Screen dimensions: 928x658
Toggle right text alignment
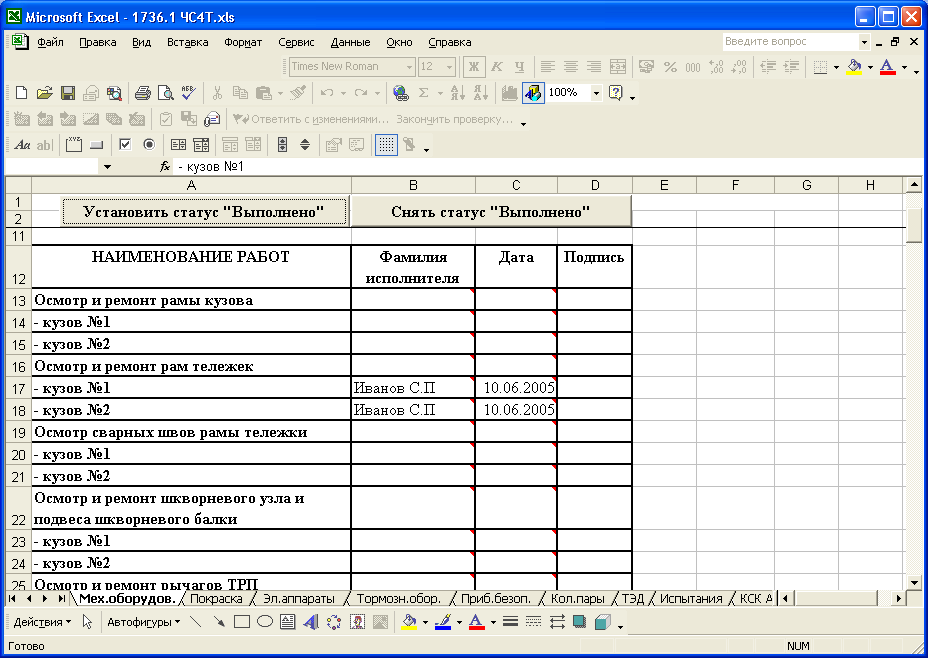(x=594, y=67)
